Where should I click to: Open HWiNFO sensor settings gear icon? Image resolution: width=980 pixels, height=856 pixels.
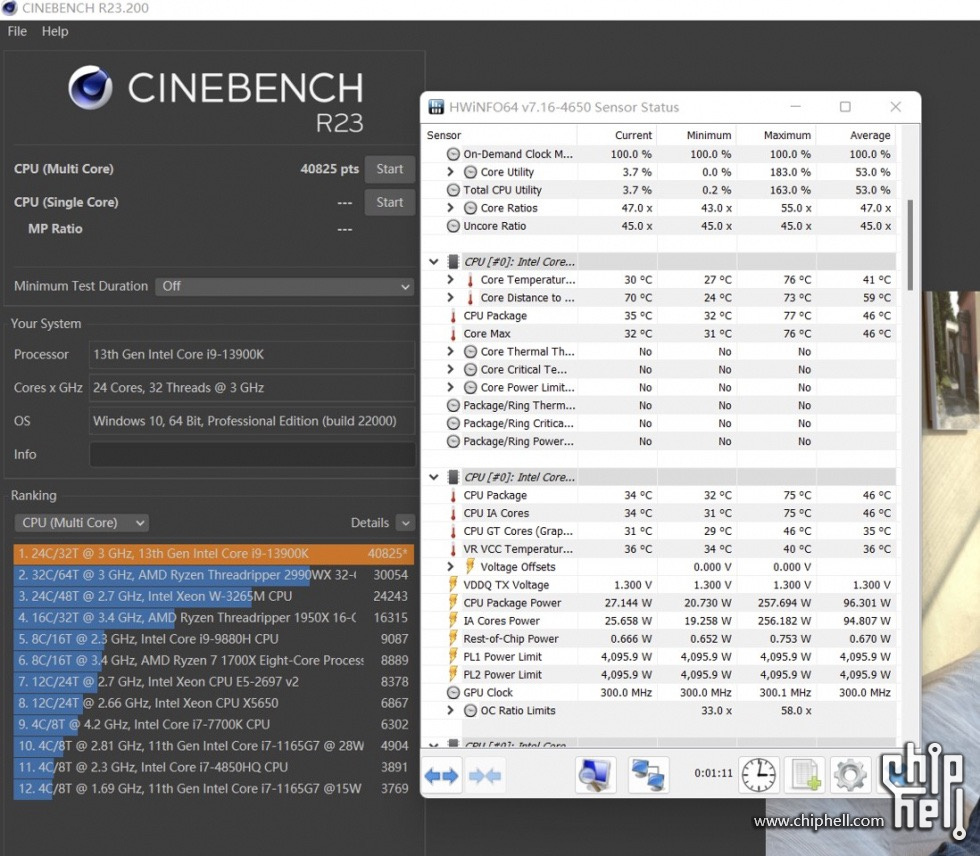[x=850, y=775]
